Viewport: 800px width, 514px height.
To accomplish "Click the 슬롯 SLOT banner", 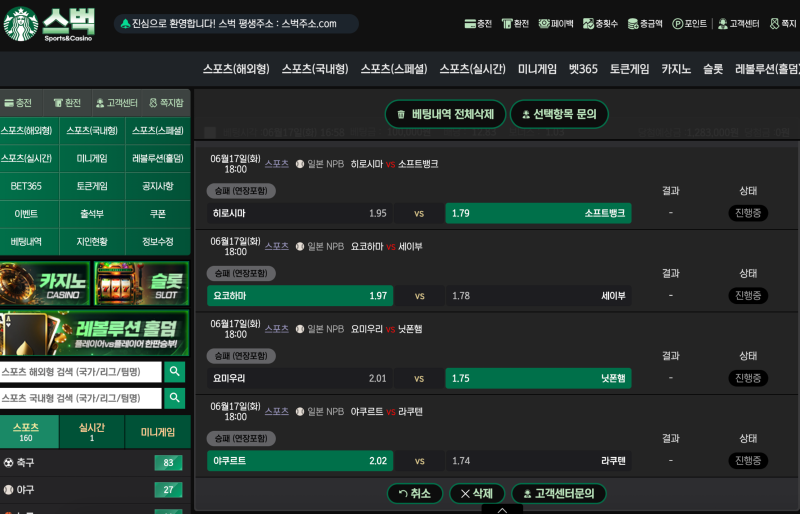I will point(141,283).
